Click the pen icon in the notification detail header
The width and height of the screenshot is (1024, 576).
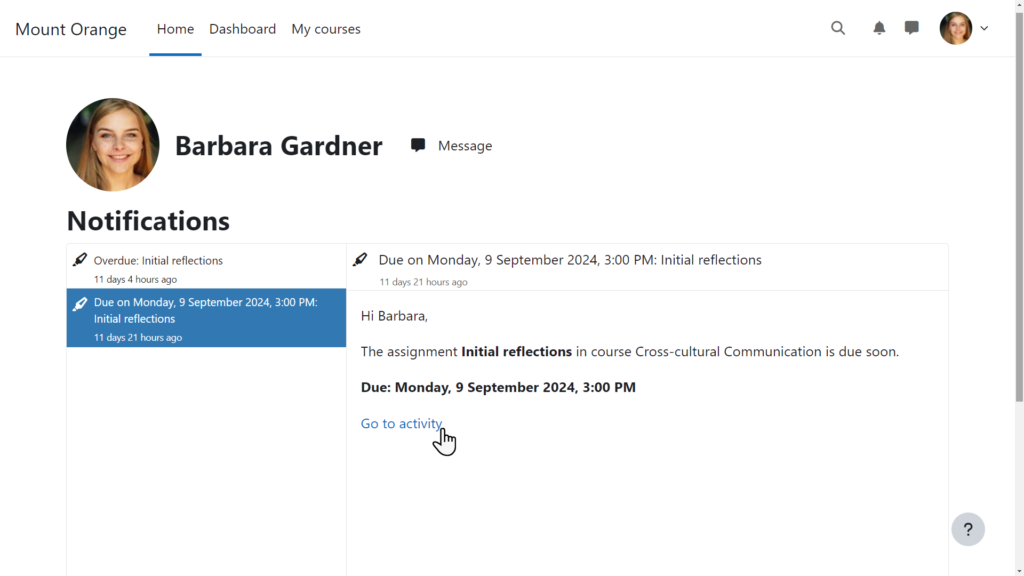[360, 258]
